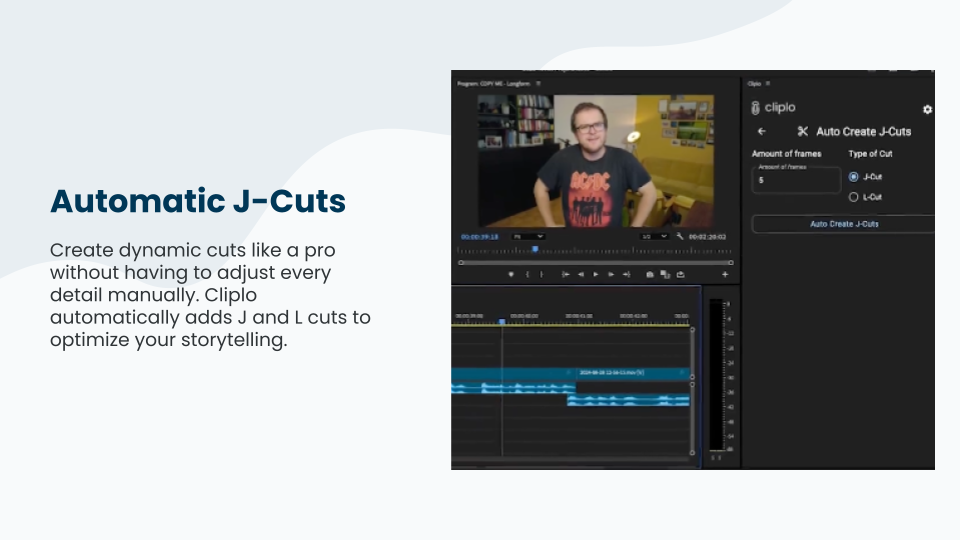
Task: Mark Out point in Program monitor
Action: (541, 275)
